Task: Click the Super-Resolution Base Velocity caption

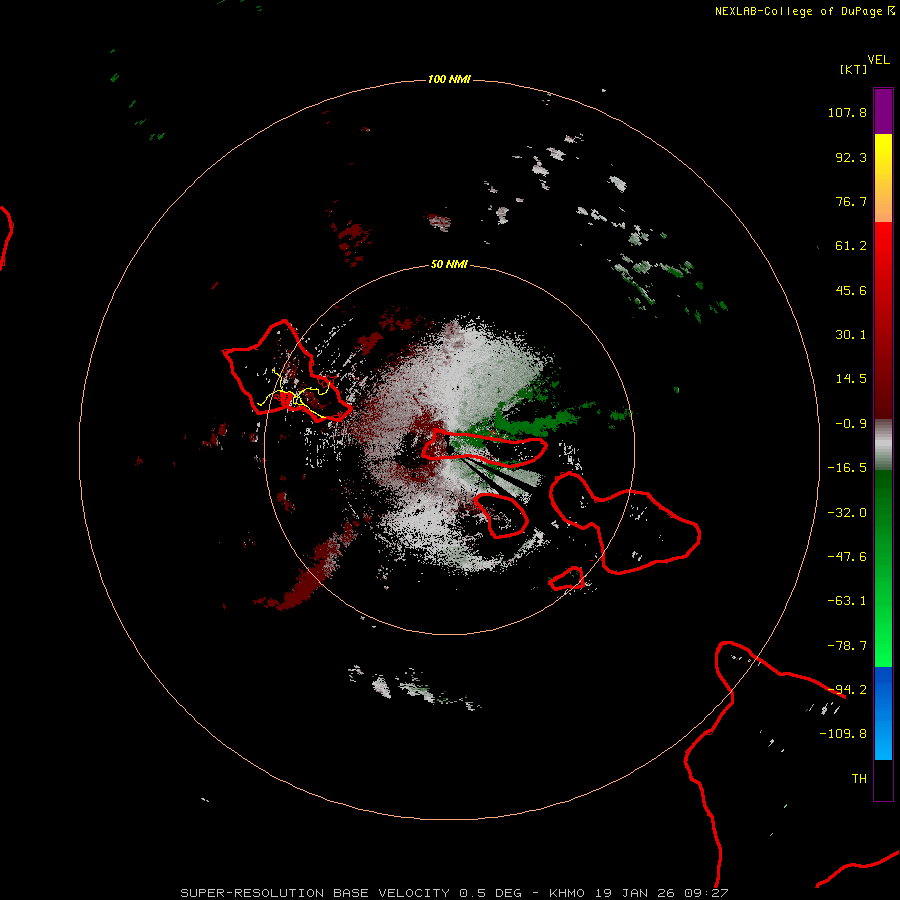Action: coord(455,893)
